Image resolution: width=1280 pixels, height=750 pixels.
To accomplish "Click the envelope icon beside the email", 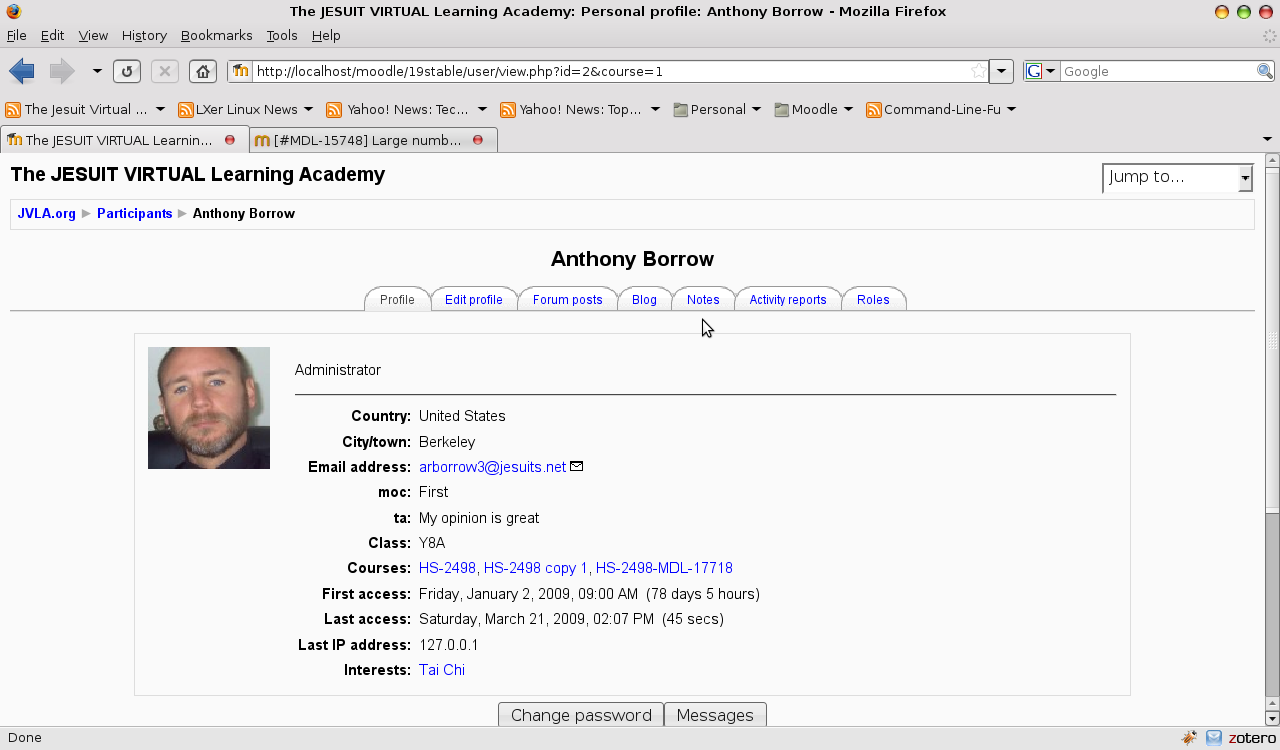I will [x=576, y=466].
